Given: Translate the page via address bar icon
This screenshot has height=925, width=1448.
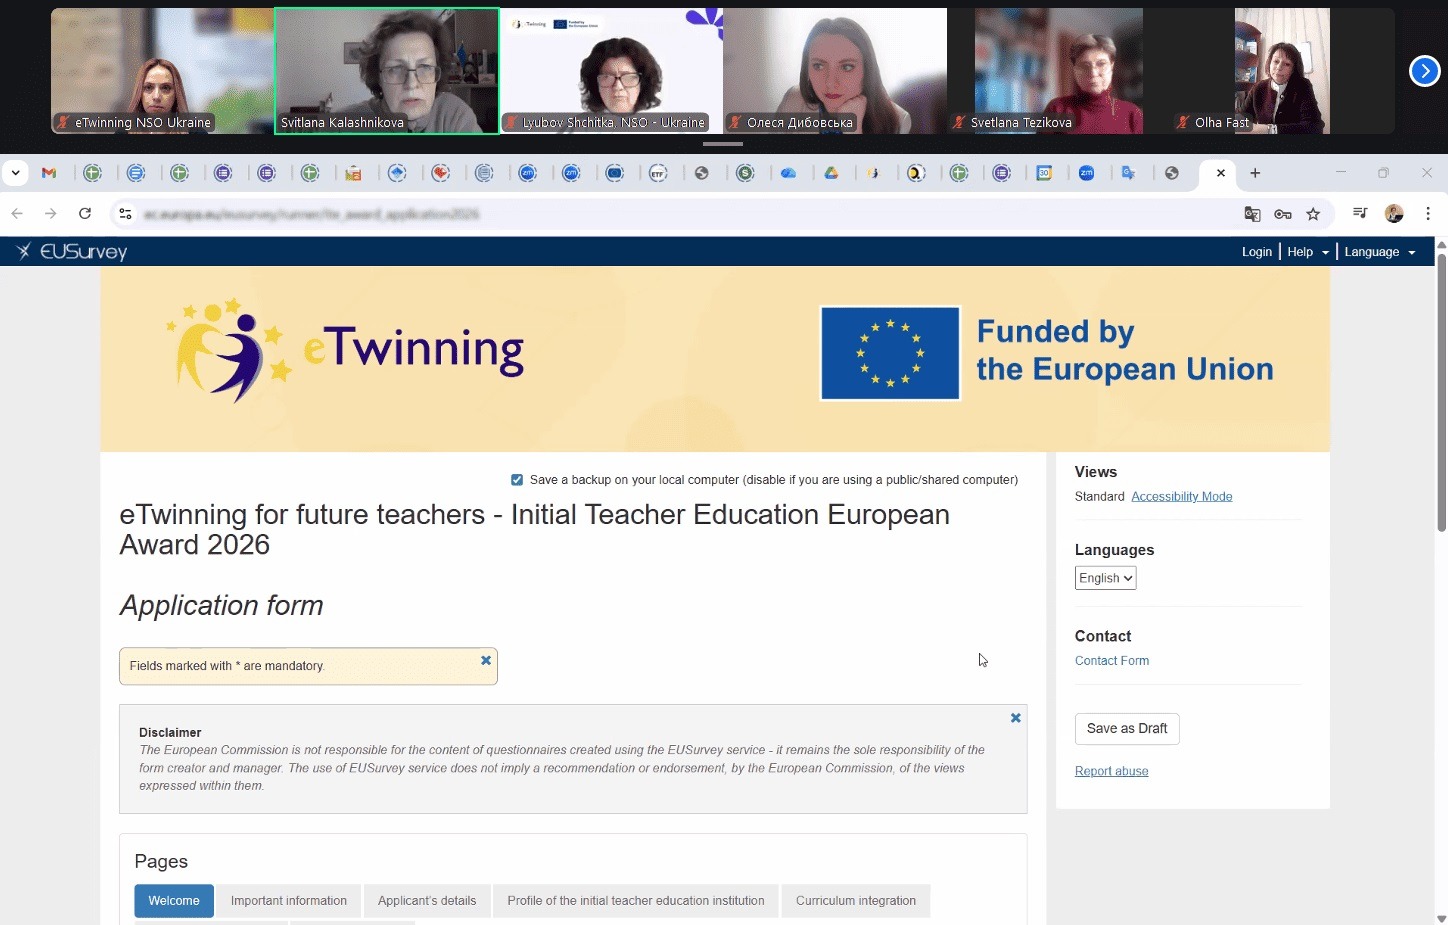Looking at the screenshot, I should (1251, 214).
